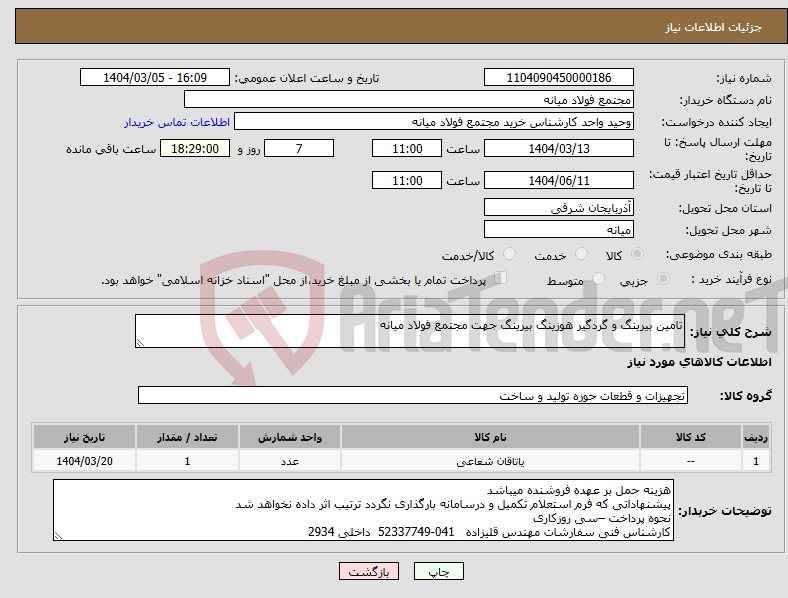Click the remaining time field 18:29:00
The image size is (788, 598).
click(195, 148)
